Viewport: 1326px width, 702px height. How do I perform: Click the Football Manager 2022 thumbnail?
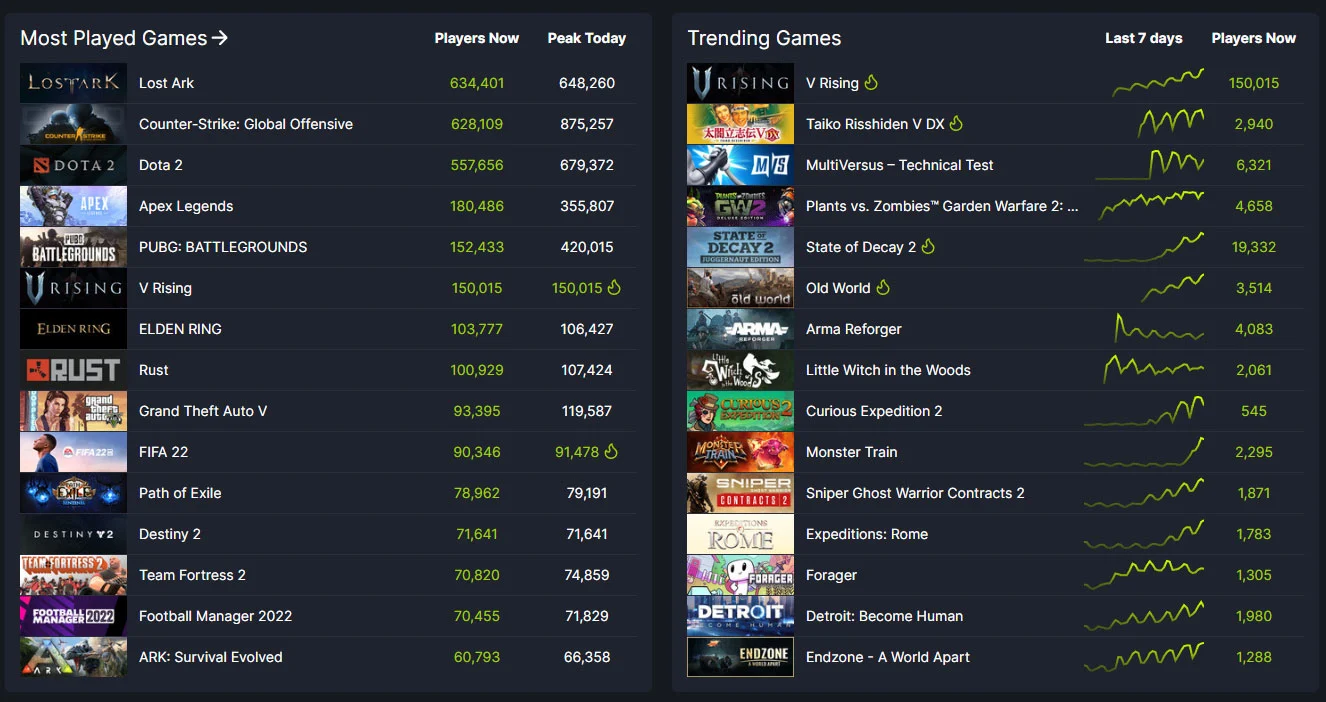tap(73, 616)
